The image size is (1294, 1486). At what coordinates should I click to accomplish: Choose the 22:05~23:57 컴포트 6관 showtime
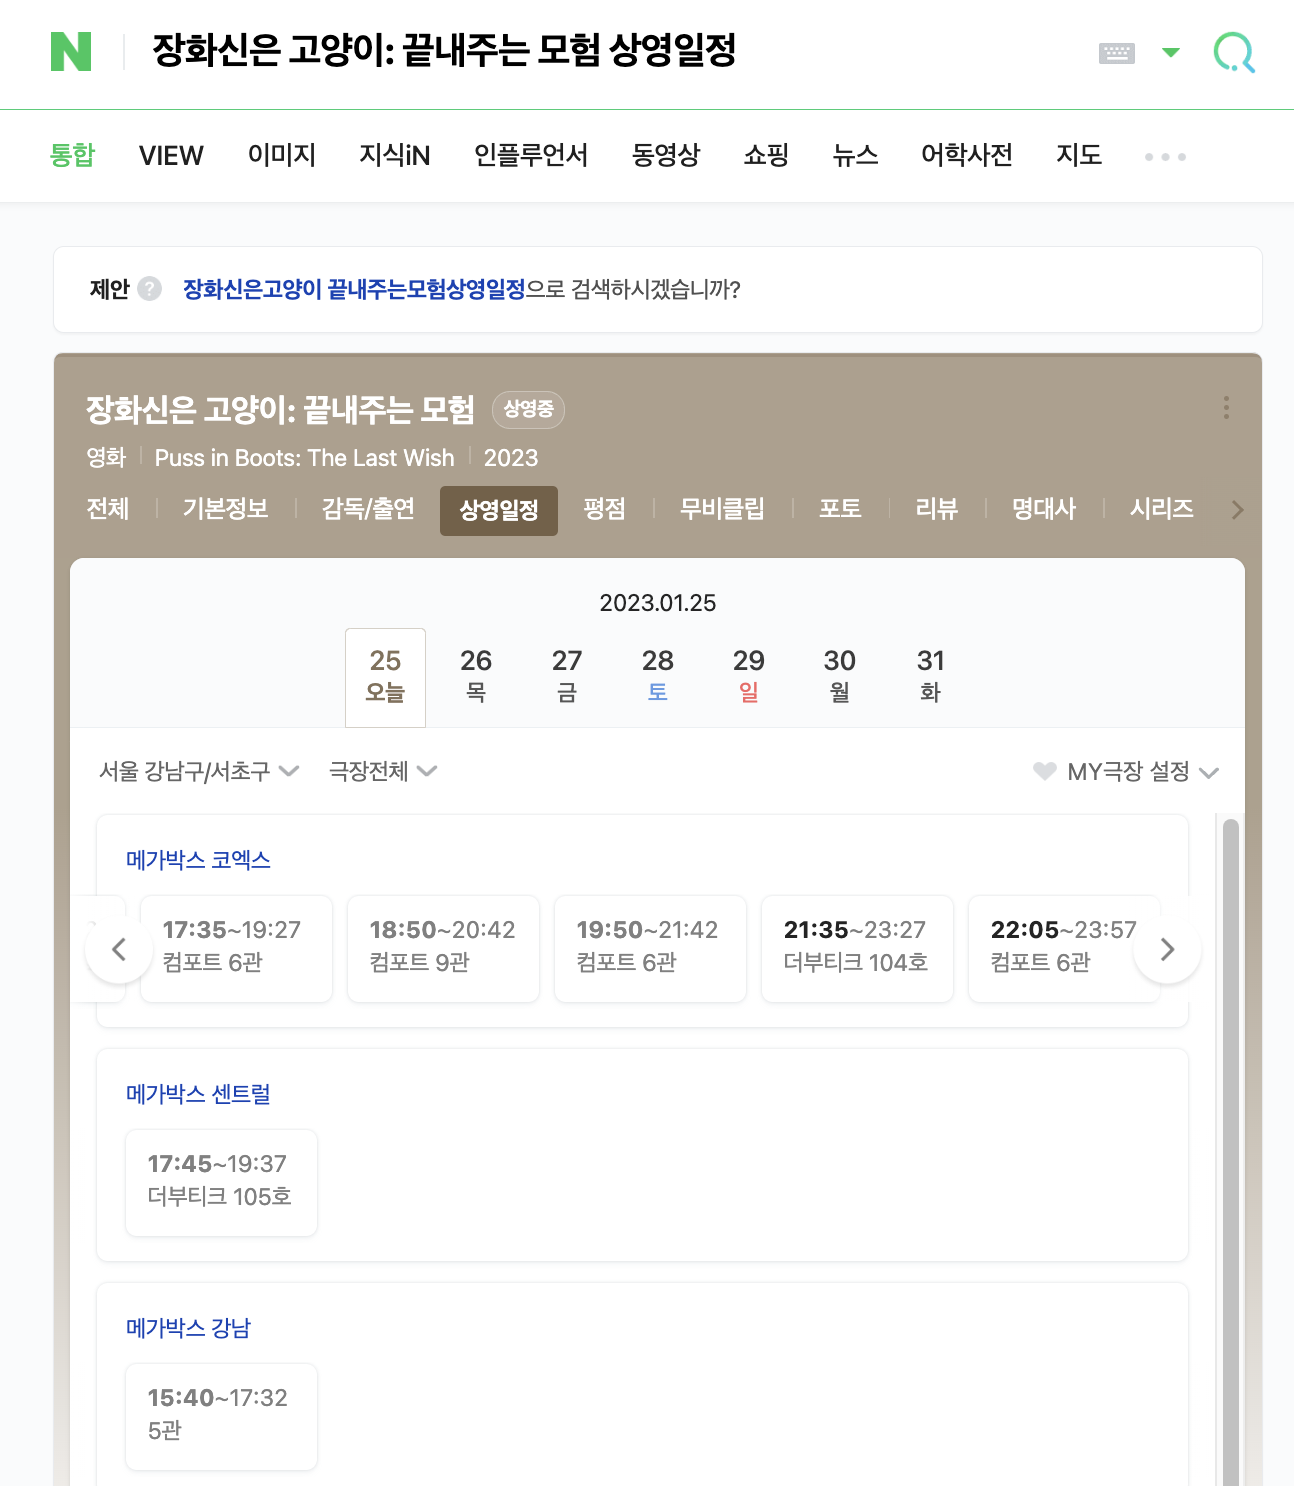[x=1064, y=948]
